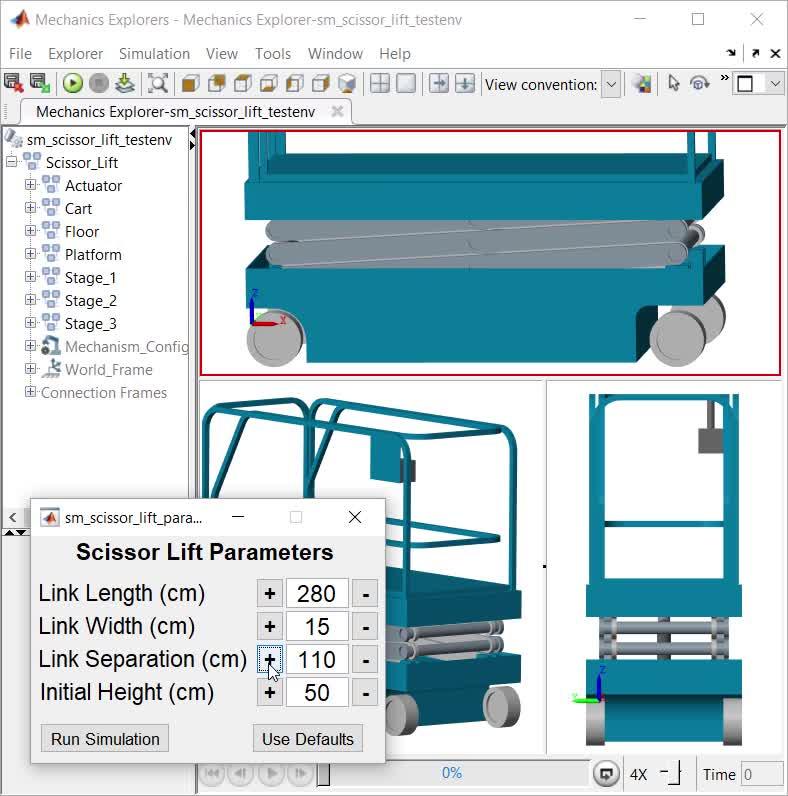The height and width of the screenshot is (796, 788).
Task: Increase Link Separation with plus button
Action: tap(269, 659)
